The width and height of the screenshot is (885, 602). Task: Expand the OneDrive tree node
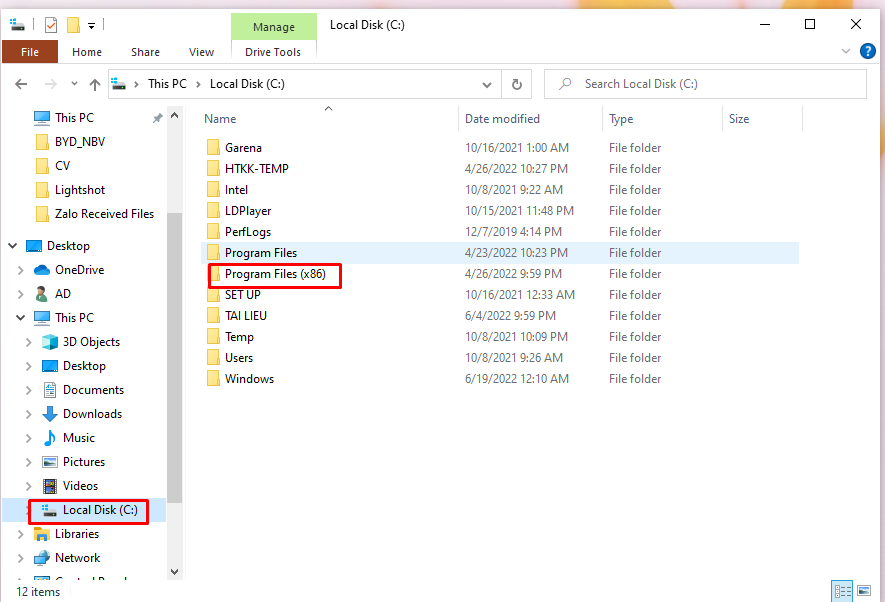click(21, 270)
